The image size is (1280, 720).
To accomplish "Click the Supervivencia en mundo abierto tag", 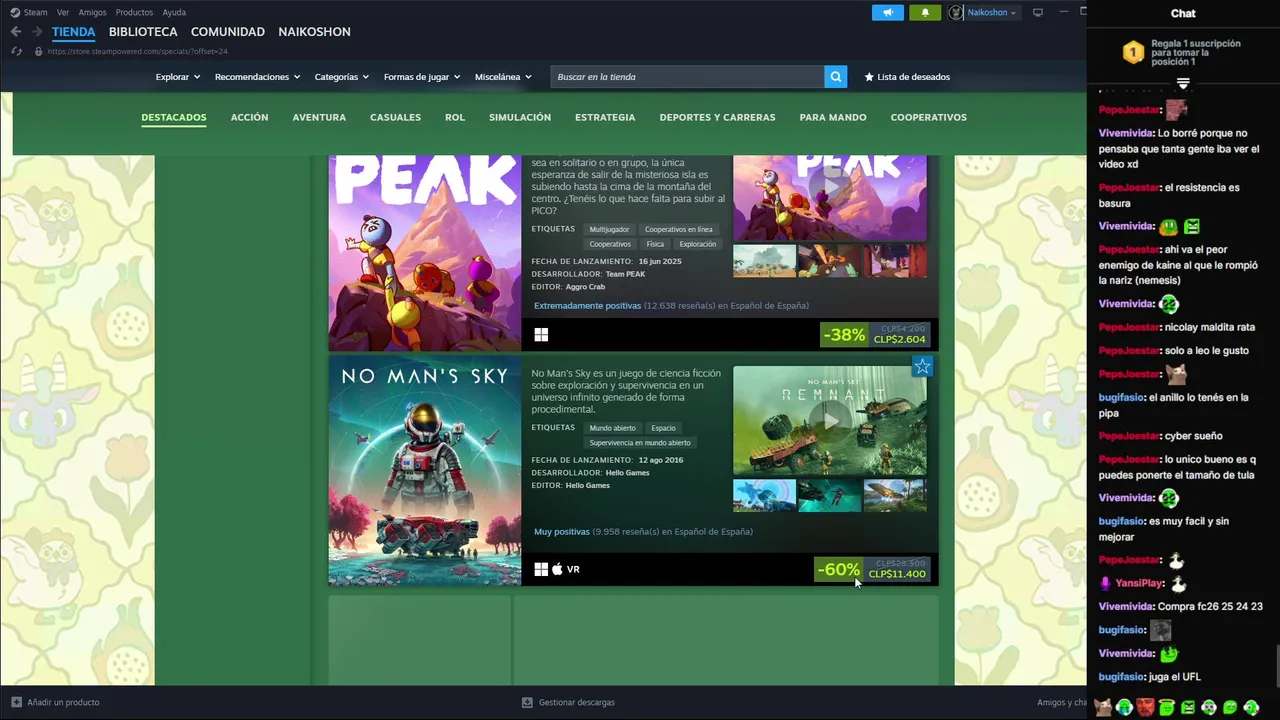I will pos(640,443).
